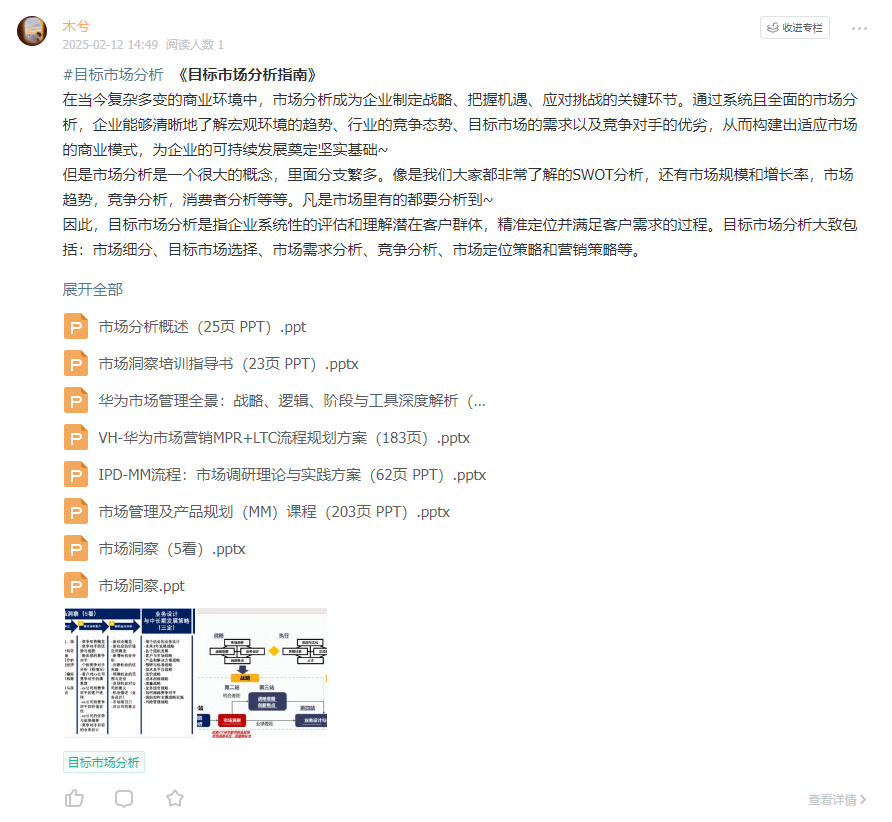The image size is (892, 822).
Task: Like the post with thumbs-up icon
Action: [x=74, y=799]
